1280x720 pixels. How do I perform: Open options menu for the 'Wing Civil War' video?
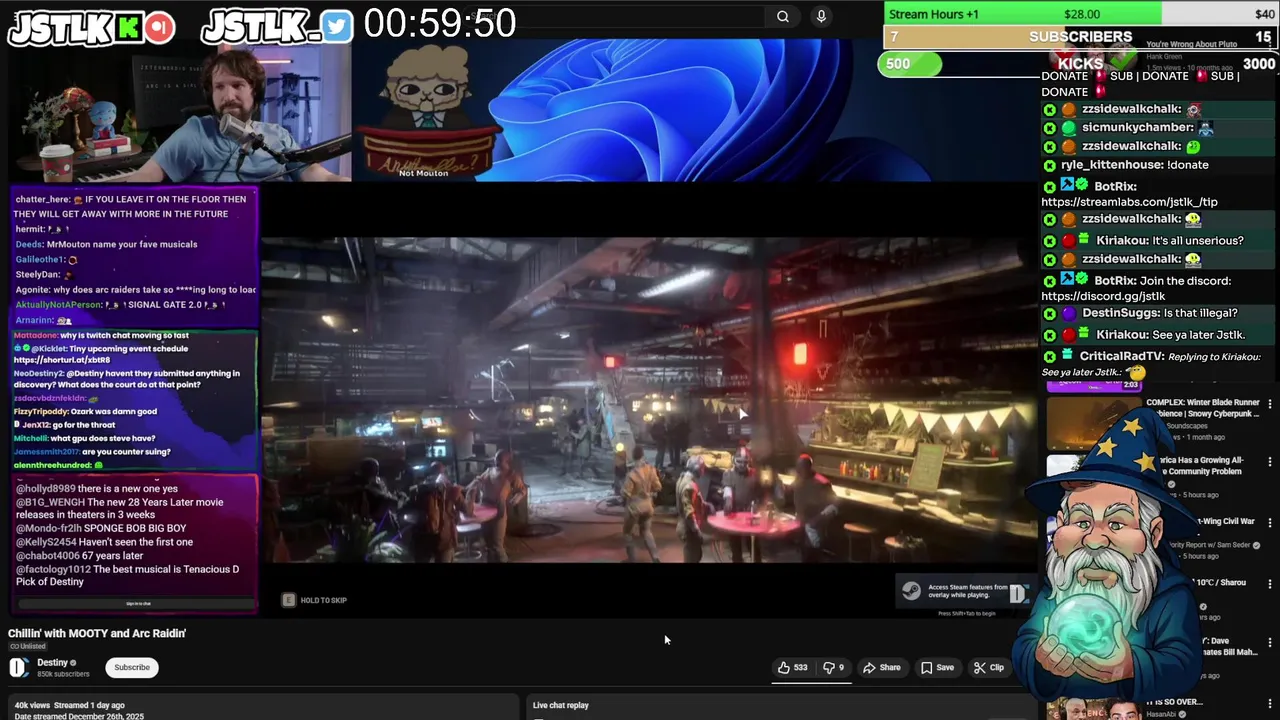(x=1270, y=523)
